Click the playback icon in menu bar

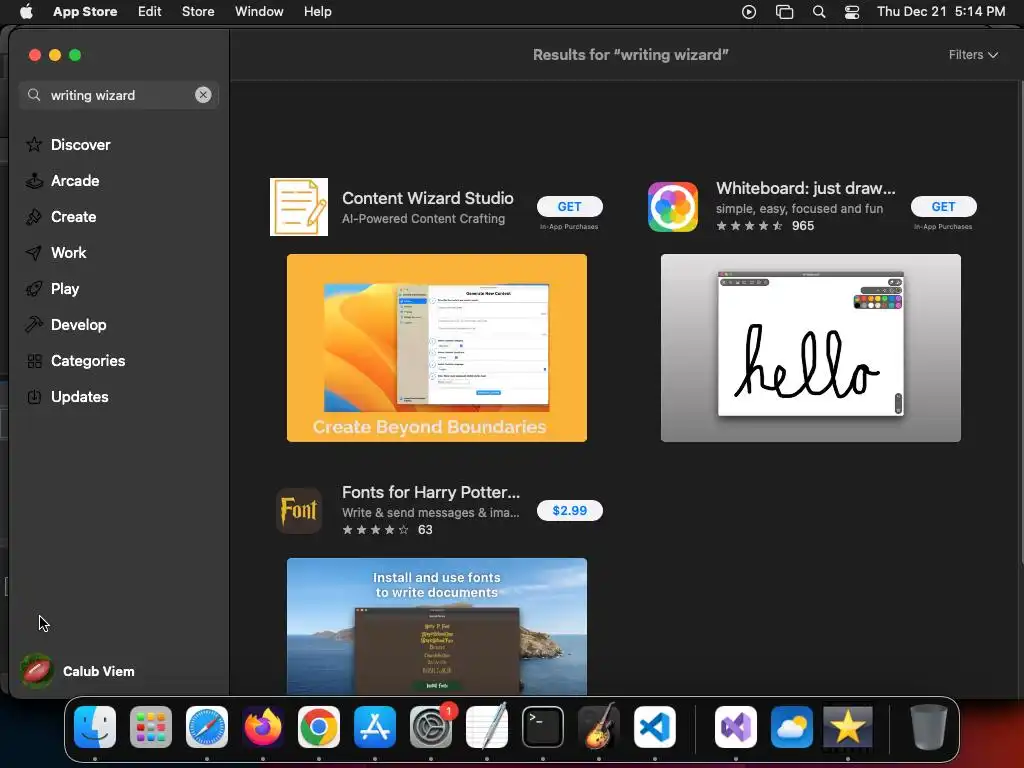pyautogui.click(x=749, y=12)
